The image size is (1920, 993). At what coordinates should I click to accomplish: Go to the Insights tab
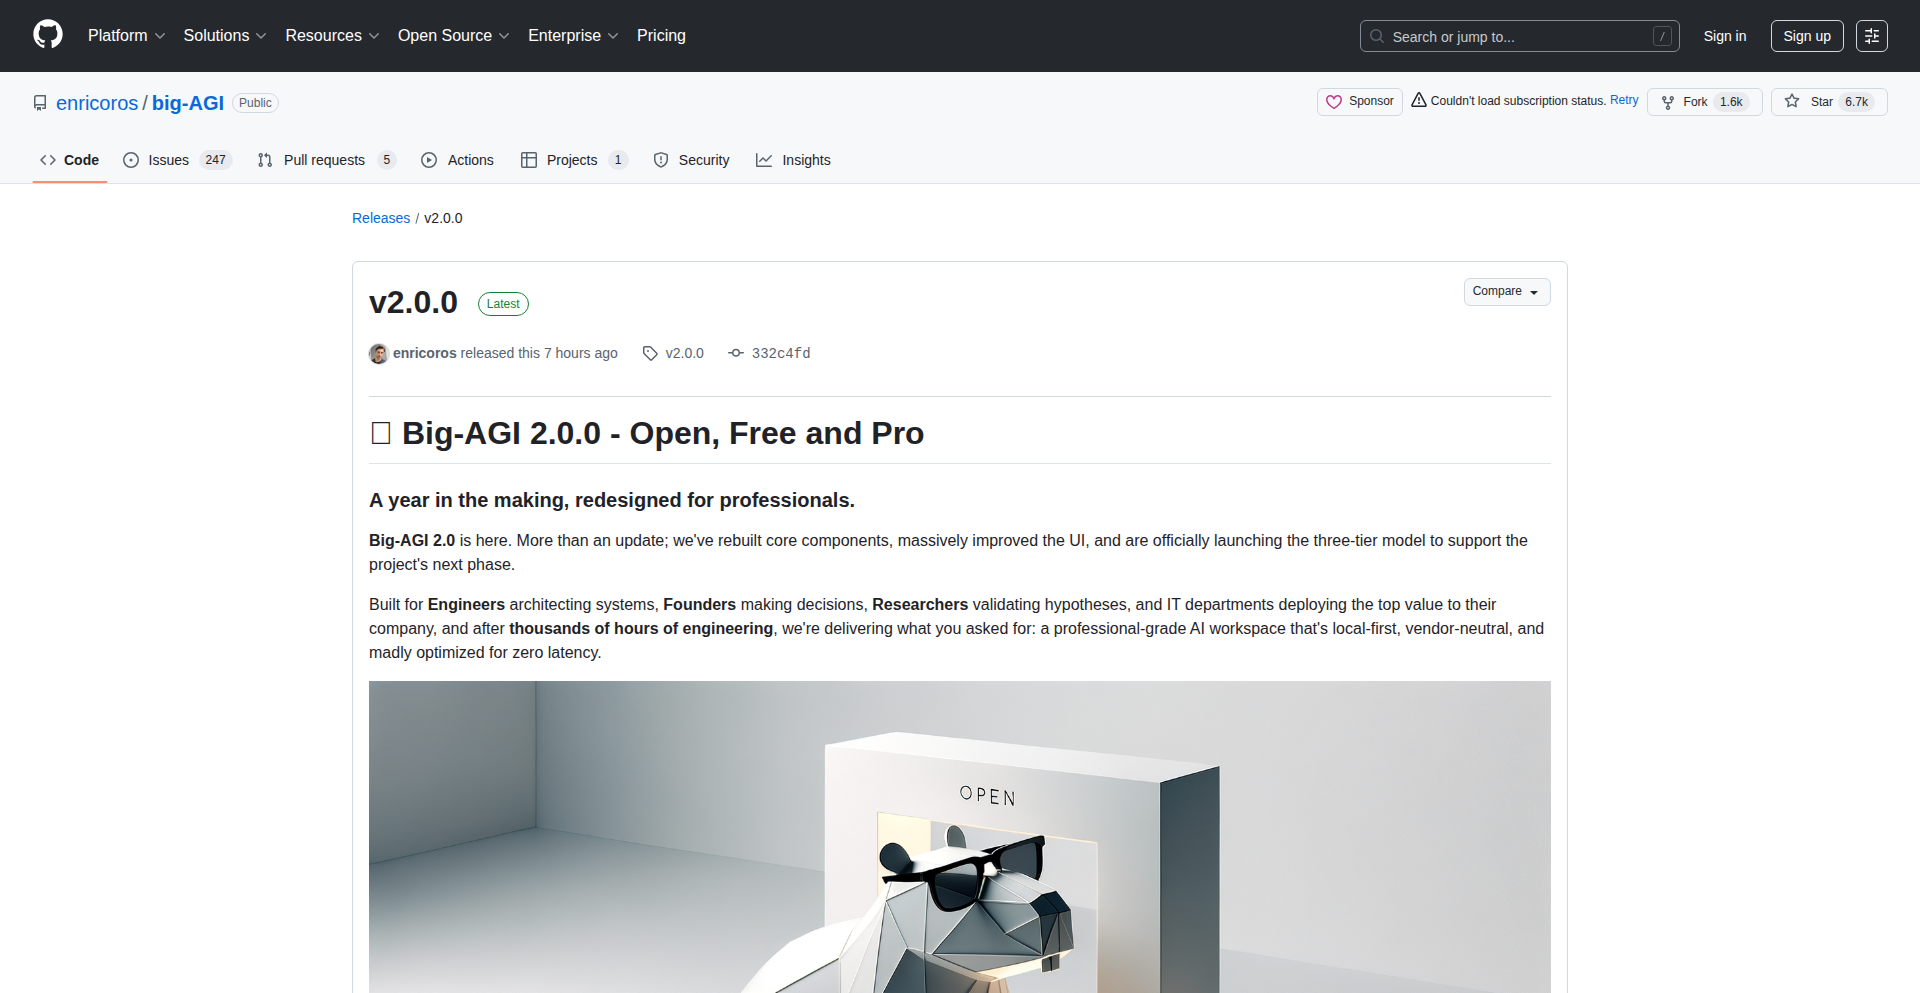pos(794,160)
